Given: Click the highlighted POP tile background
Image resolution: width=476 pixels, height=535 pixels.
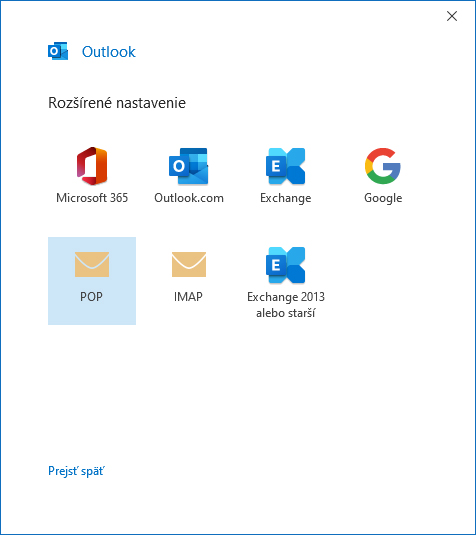Looking at the screenshot, I should [92, 281].
